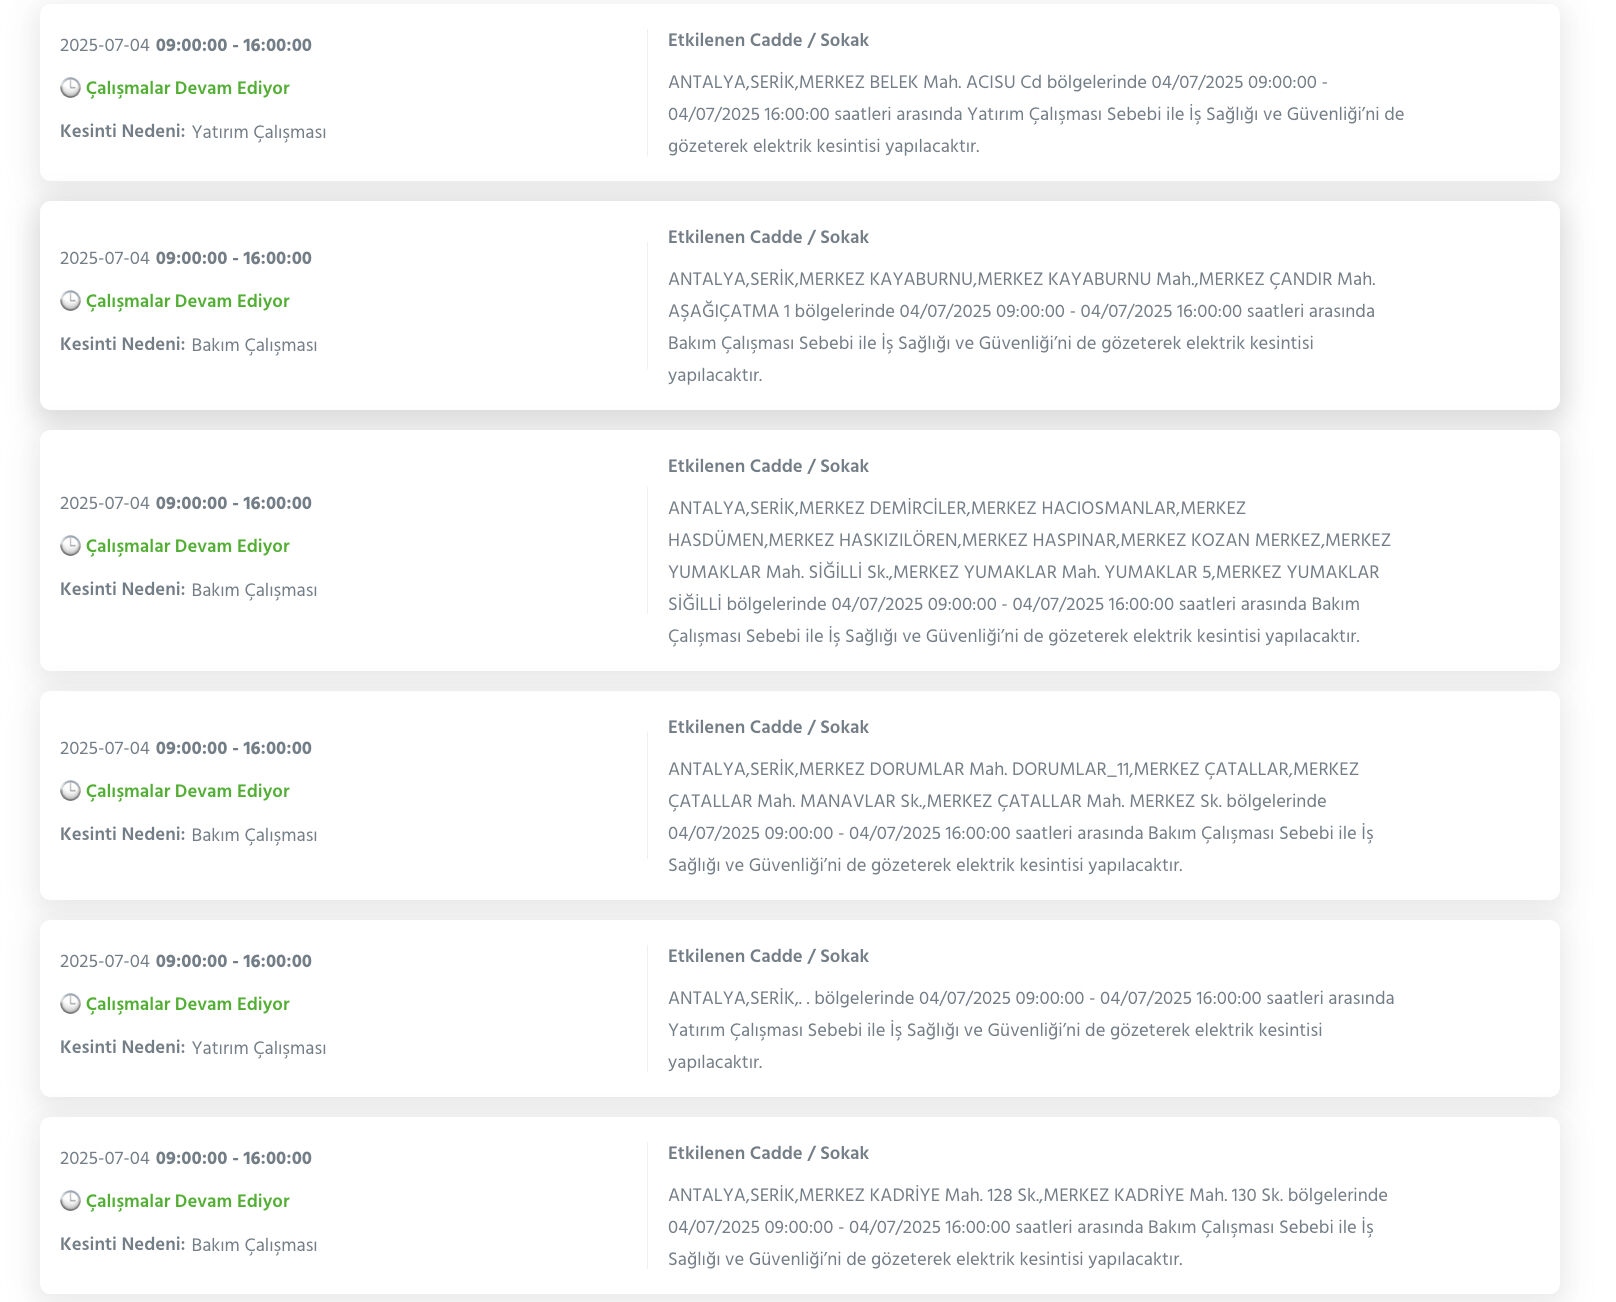Screen dimensions: 1616x1302
Task: Click the Kayaburnu outage description text
Action: coord(1021,327)
